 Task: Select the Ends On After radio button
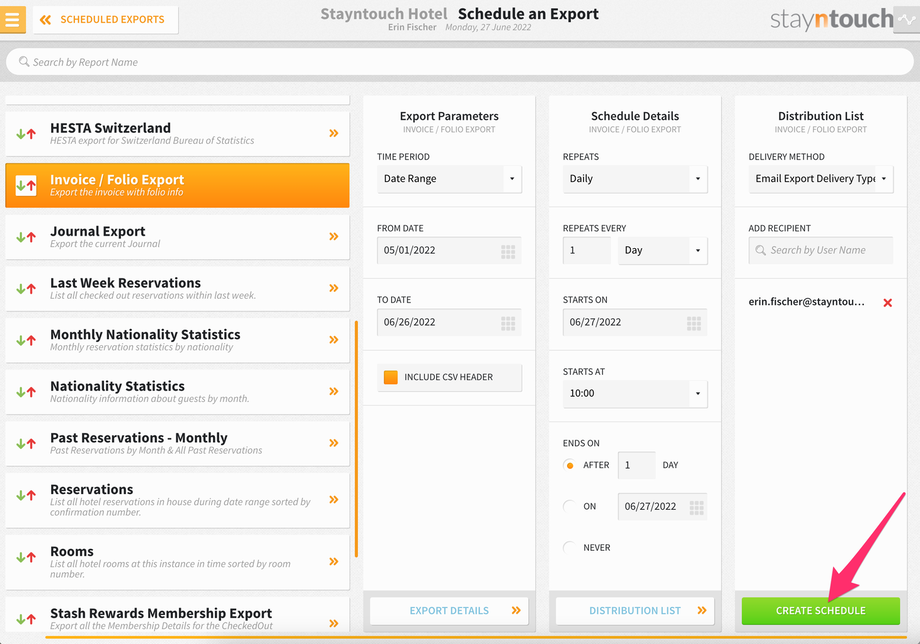[569, 465]
